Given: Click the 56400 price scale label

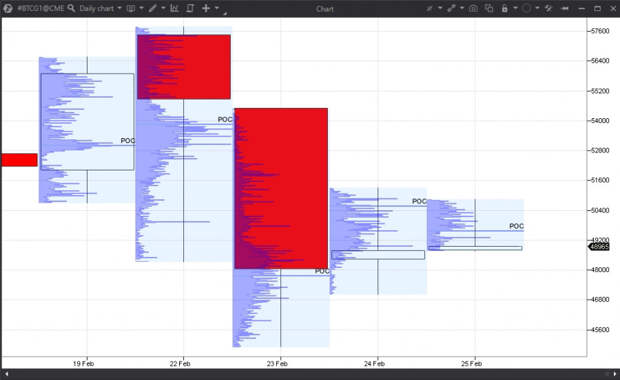Looking at the screenshot, I should point(600,60).
